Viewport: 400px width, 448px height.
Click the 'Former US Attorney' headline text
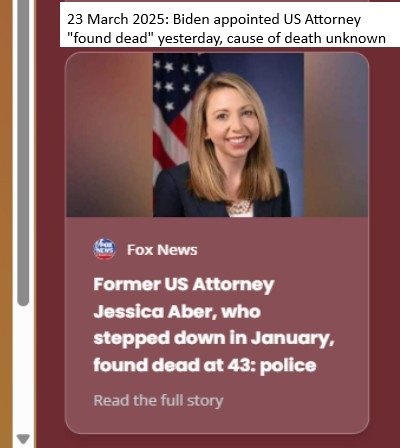coord(184,285)
